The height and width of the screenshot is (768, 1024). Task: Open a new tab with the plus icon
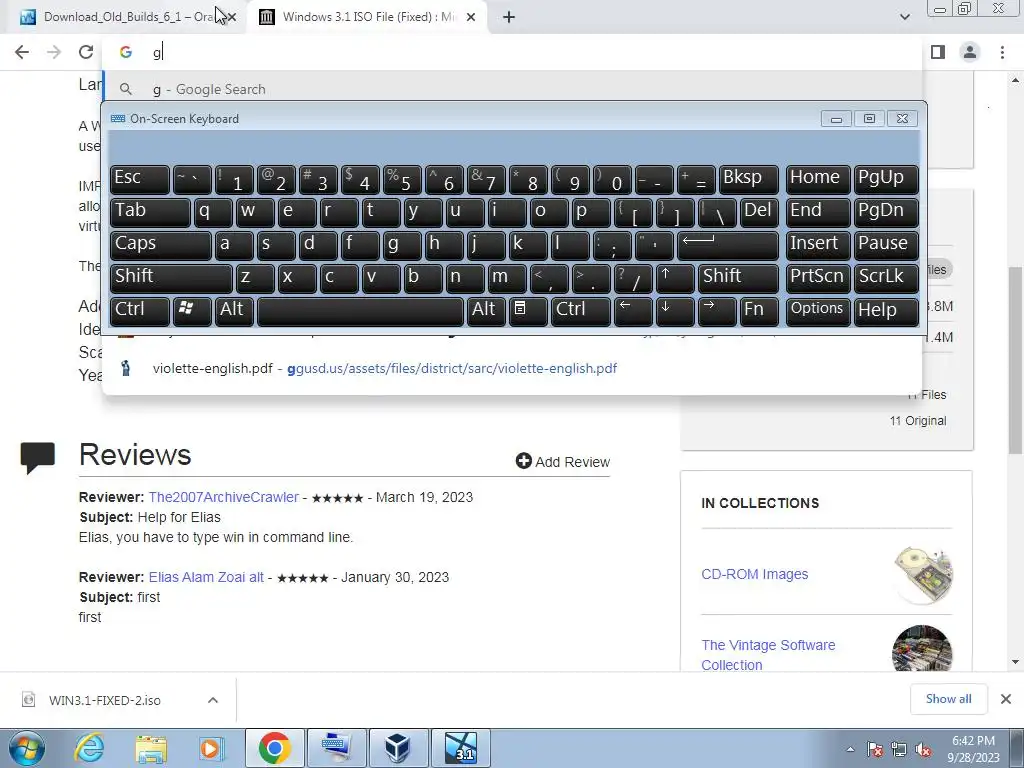coord(509,18)
